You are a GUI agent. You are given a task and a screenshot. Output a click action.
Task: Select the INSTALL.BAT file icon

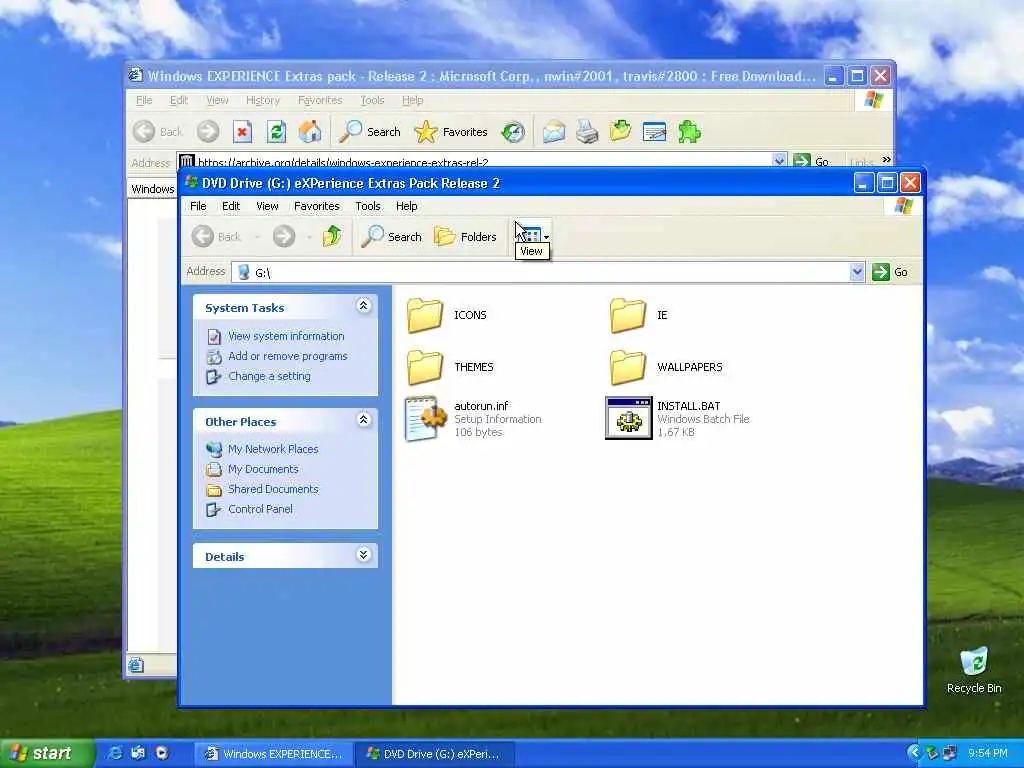(x=628, y=418)
